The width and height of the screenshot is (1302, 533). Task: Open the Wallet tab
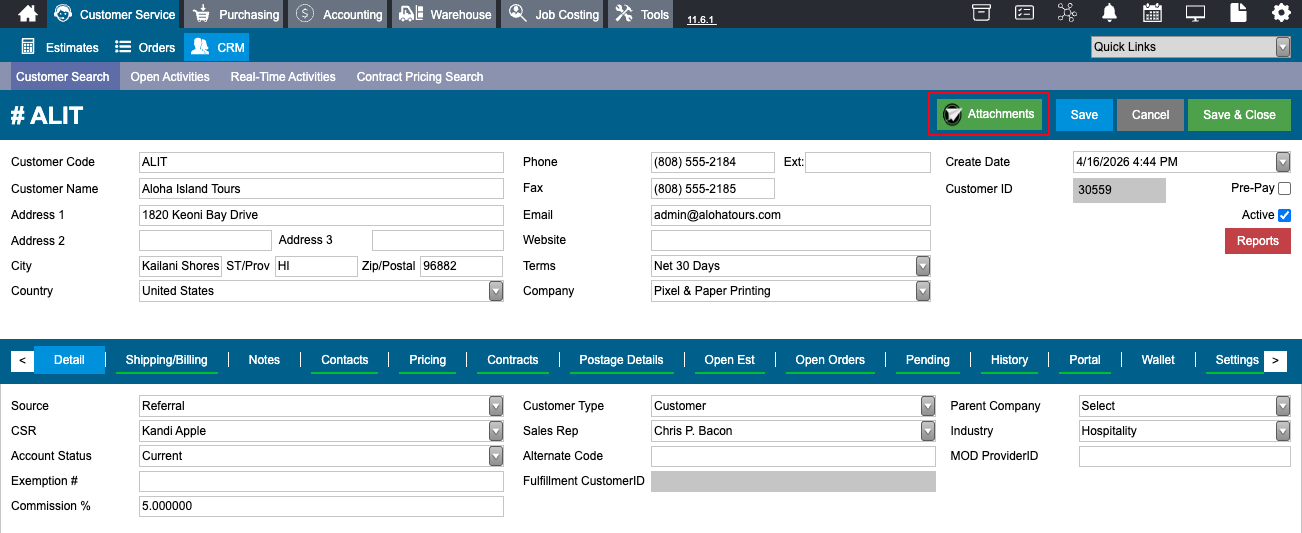point(1158,360)
